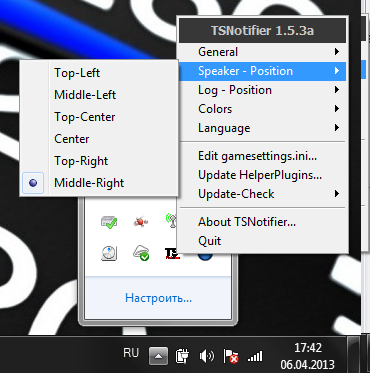Select Update HelperPlugins... menu entry

[x=263, y=175]
